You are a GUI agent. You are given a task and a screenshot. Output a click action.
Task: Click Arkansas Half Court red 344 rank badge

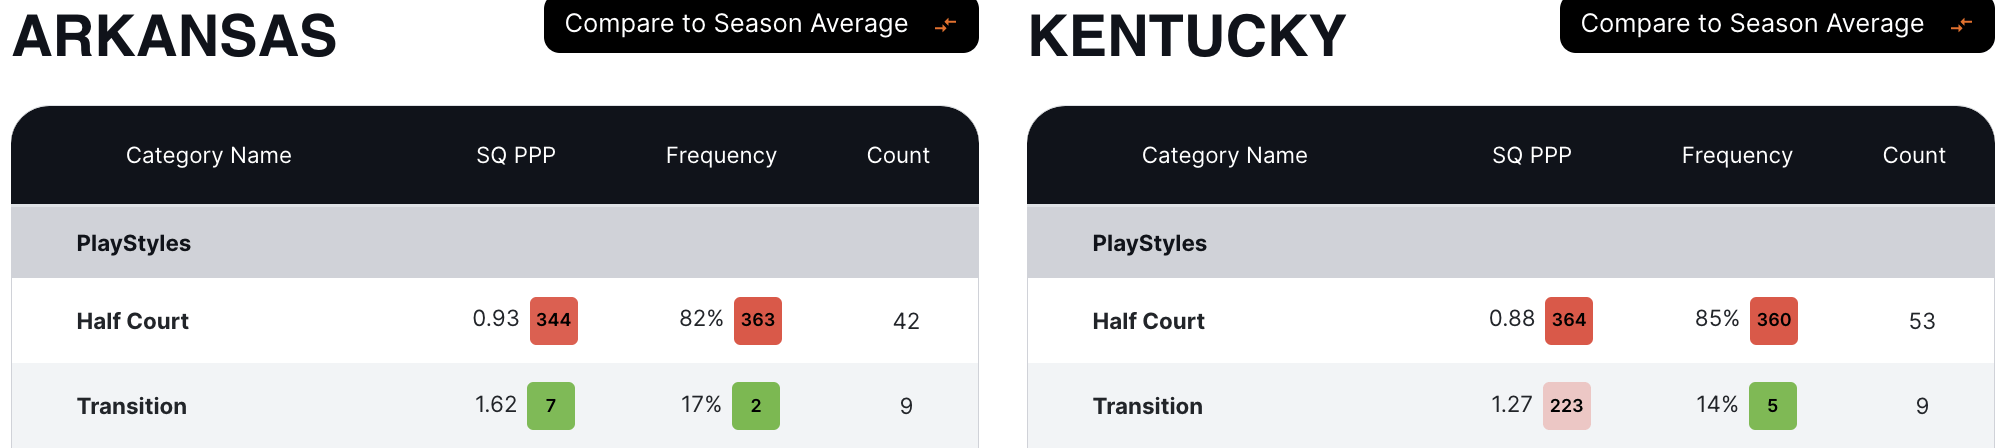tap(553, 320)
